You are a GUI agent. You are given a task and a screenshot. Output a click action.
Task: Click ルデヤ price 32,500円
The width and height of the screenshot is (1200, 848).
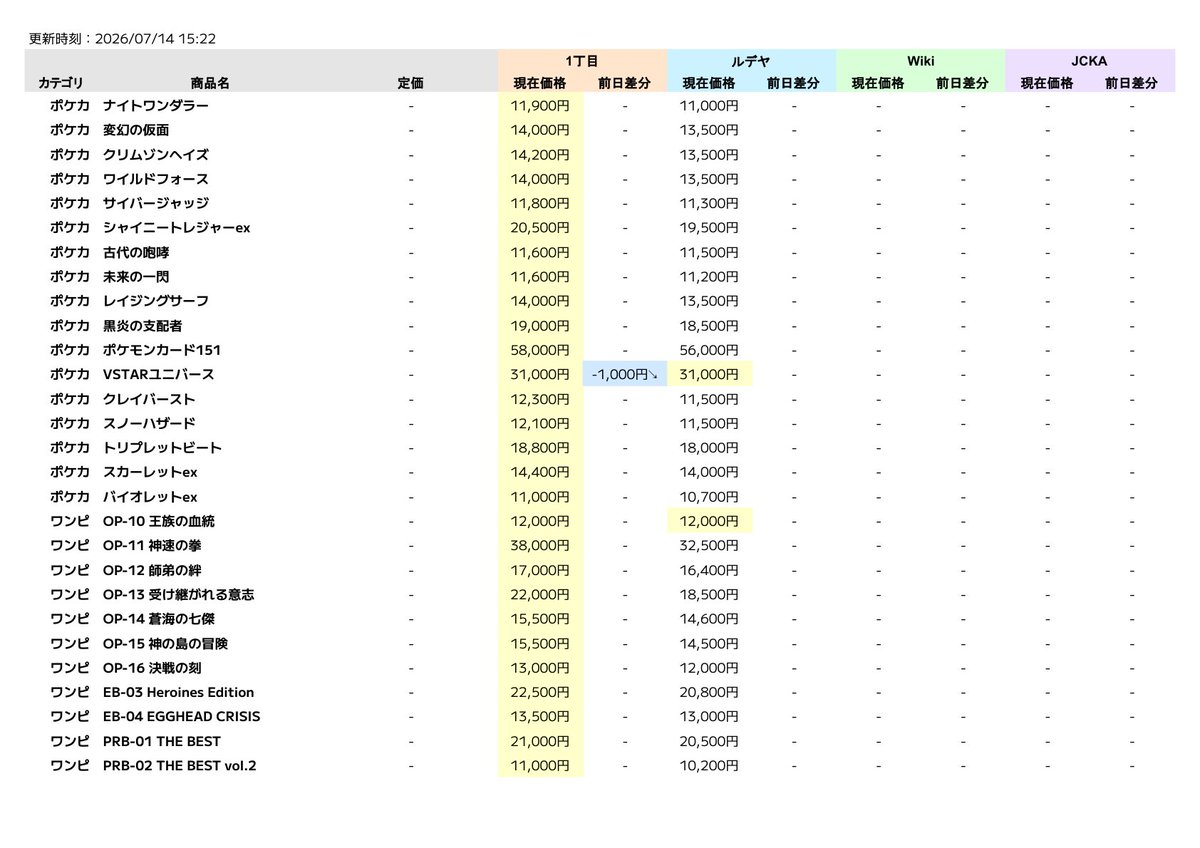click(709, 545)
